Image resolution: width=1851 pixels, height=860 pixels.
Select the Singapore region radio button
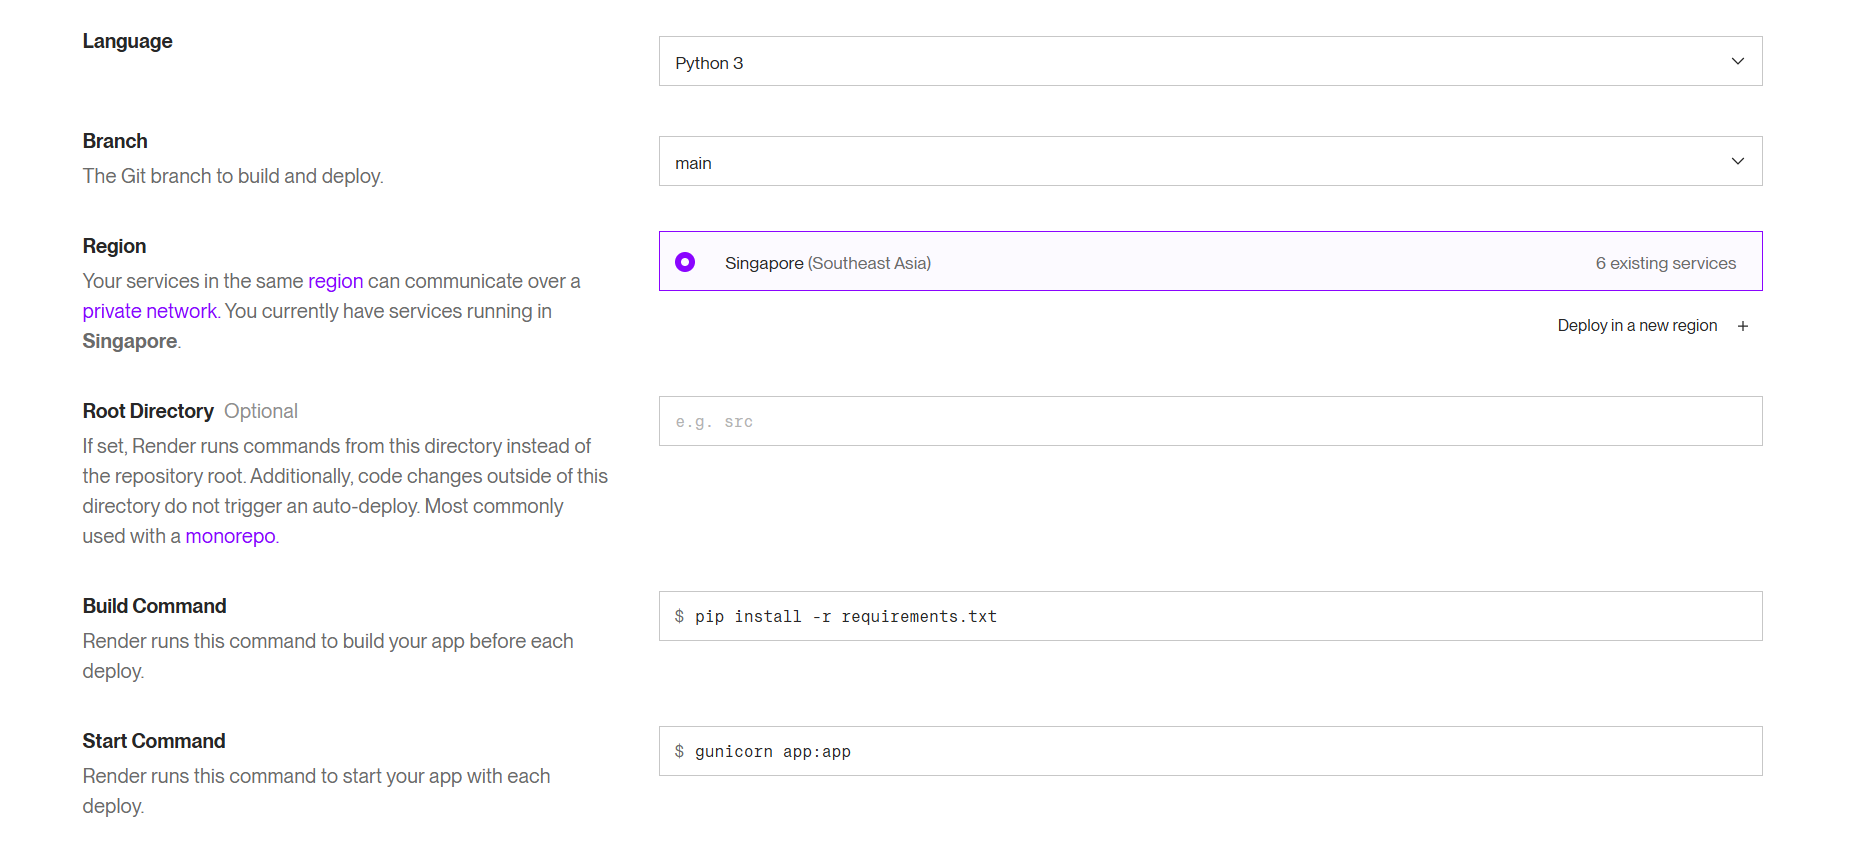685,262
